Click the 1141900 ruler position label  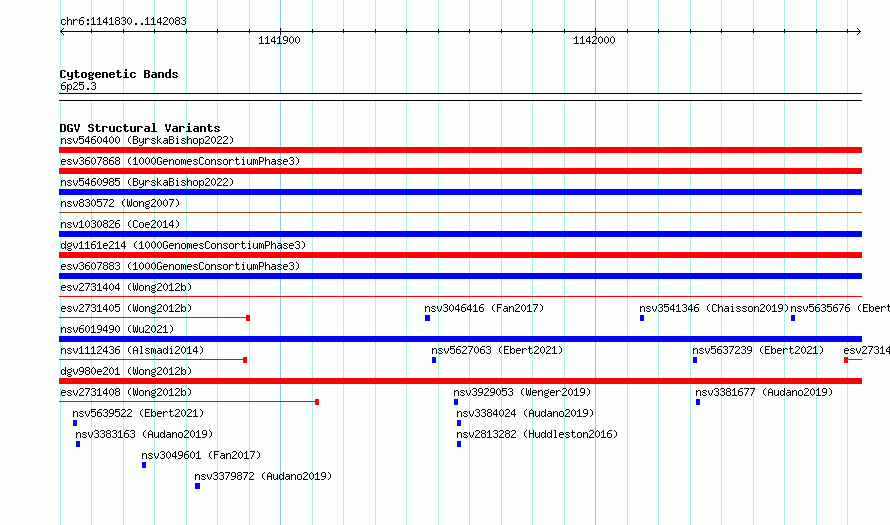click(279, 40)
